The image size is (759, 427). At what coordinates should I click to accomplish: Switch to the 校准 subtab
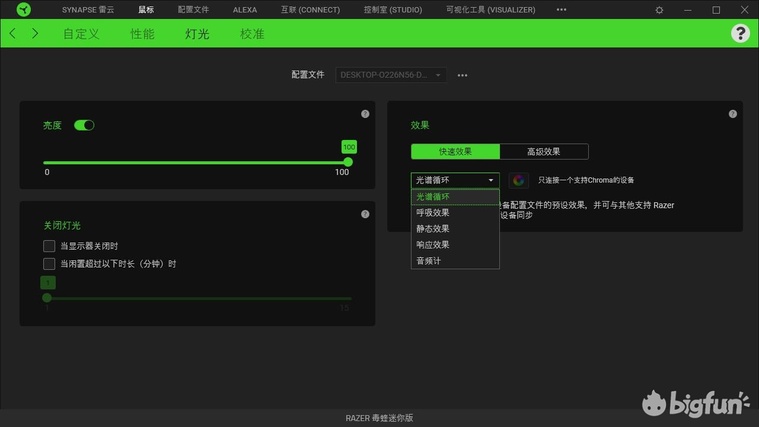pos(252,34)
